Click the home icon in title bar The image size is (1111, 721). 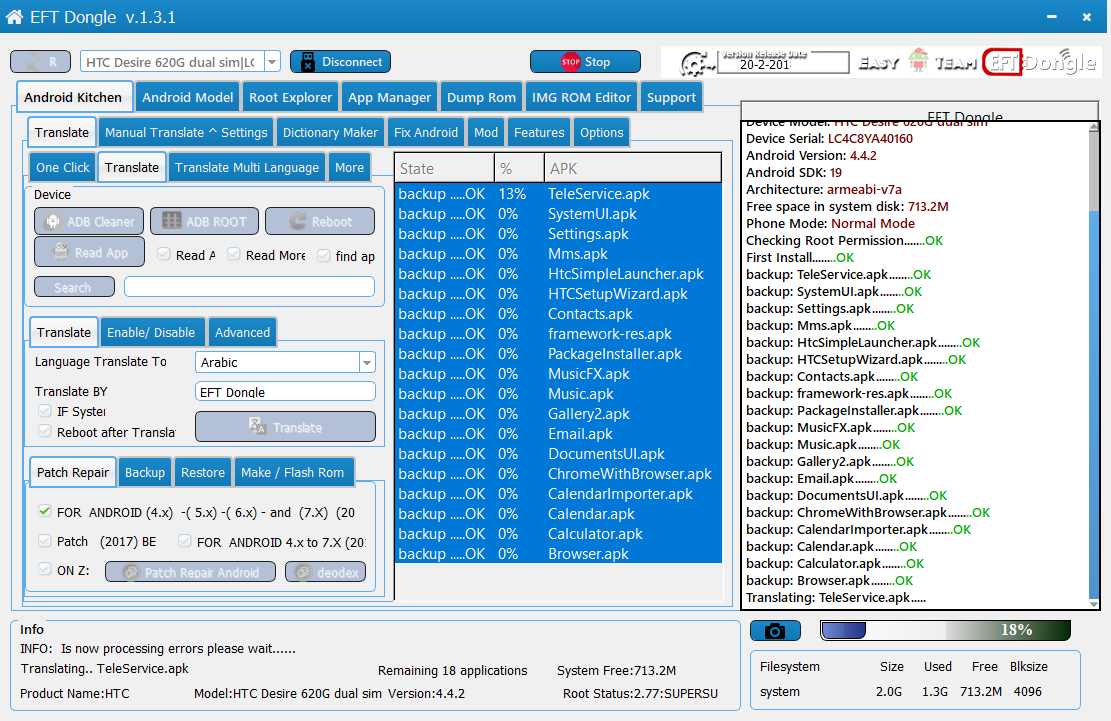[14, 16]
